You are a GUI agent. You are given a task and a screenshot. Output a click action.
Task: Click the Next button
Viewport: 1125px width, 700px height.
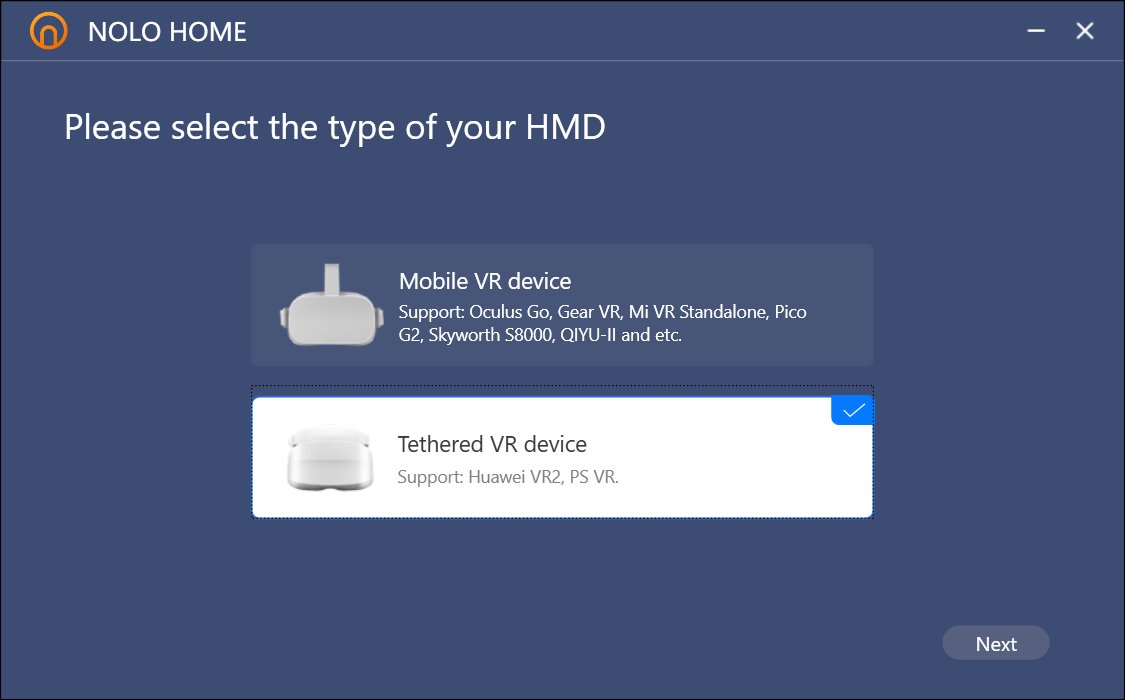point(996,643)
